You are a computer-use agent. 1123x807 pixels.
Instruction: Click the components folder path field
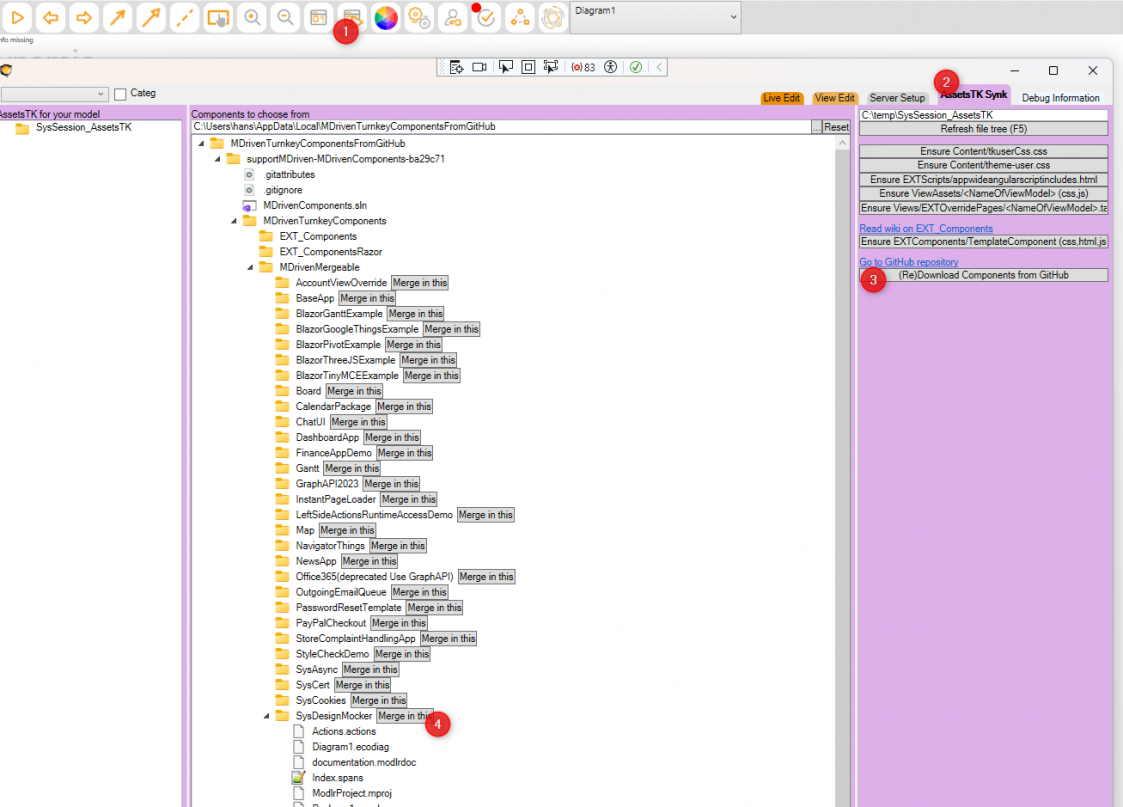click(501, 127)
